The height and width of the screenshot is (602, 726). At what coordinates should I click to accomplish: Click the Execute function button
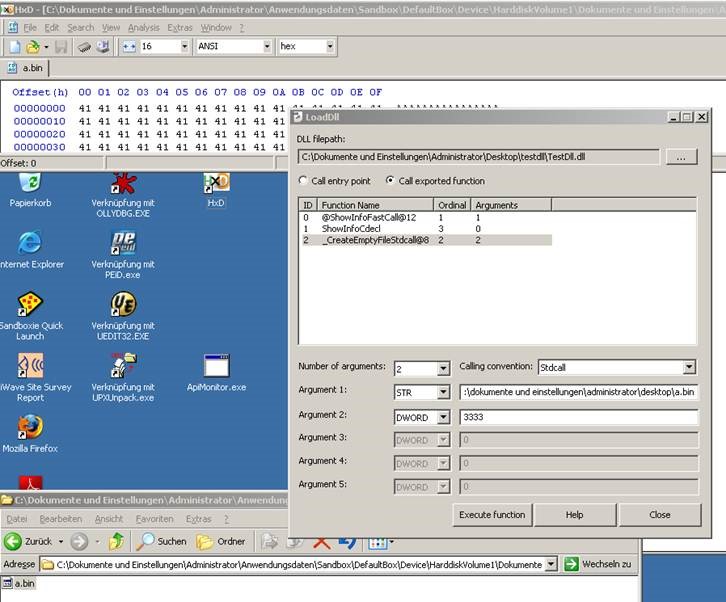[492, 515]
